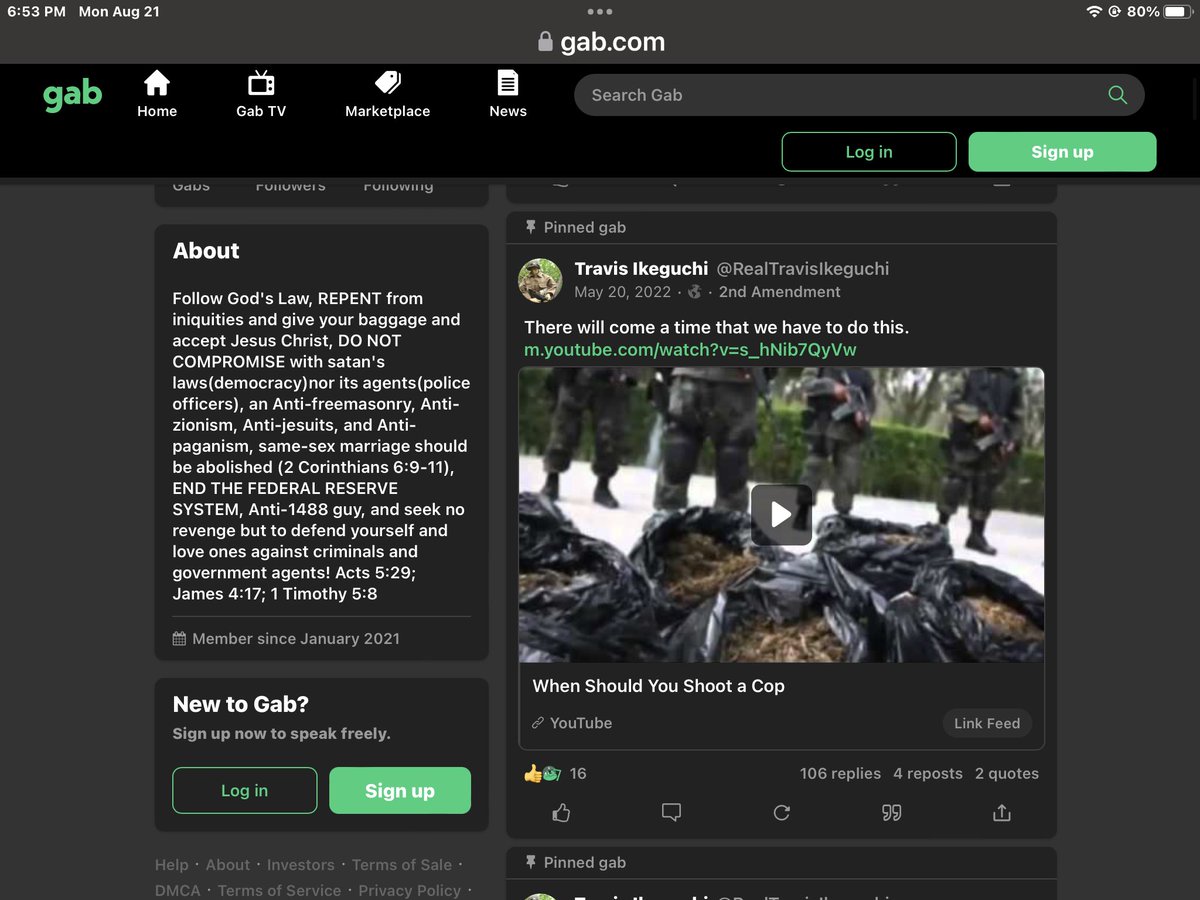The image size is (1200, 900).
Task: Click the green search magnifier icon
Action: [x=1117, y=95]
